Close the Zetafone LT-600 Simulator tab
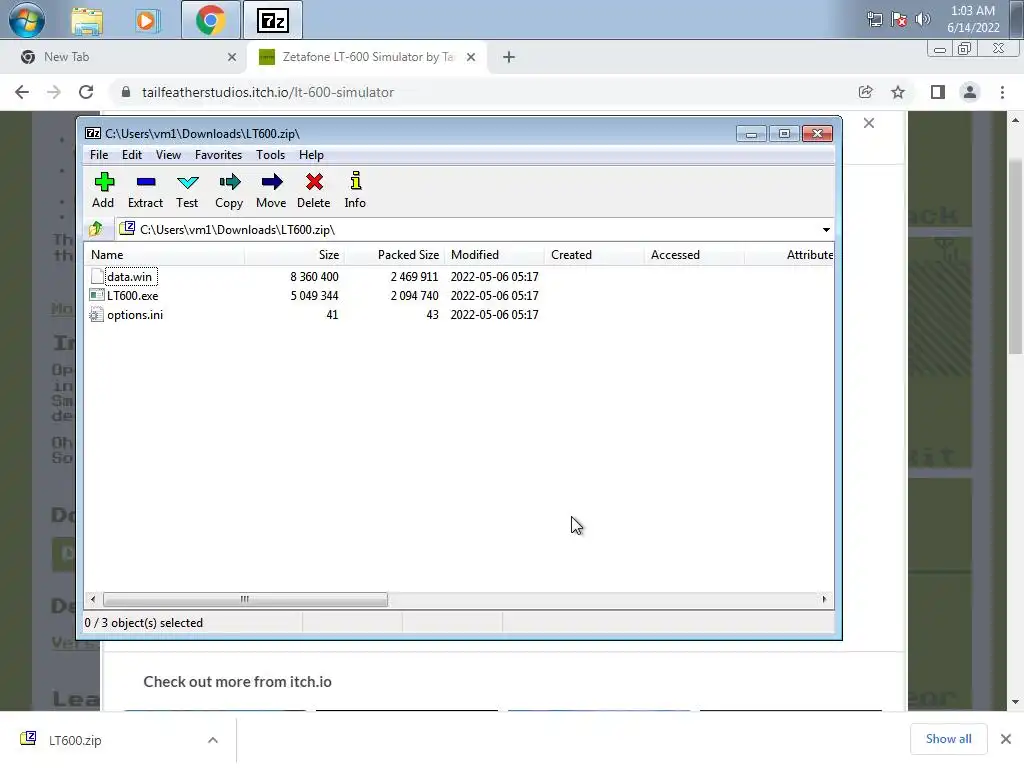The width and height of the screenshot is (1024, 768). (x=471, y=57)
